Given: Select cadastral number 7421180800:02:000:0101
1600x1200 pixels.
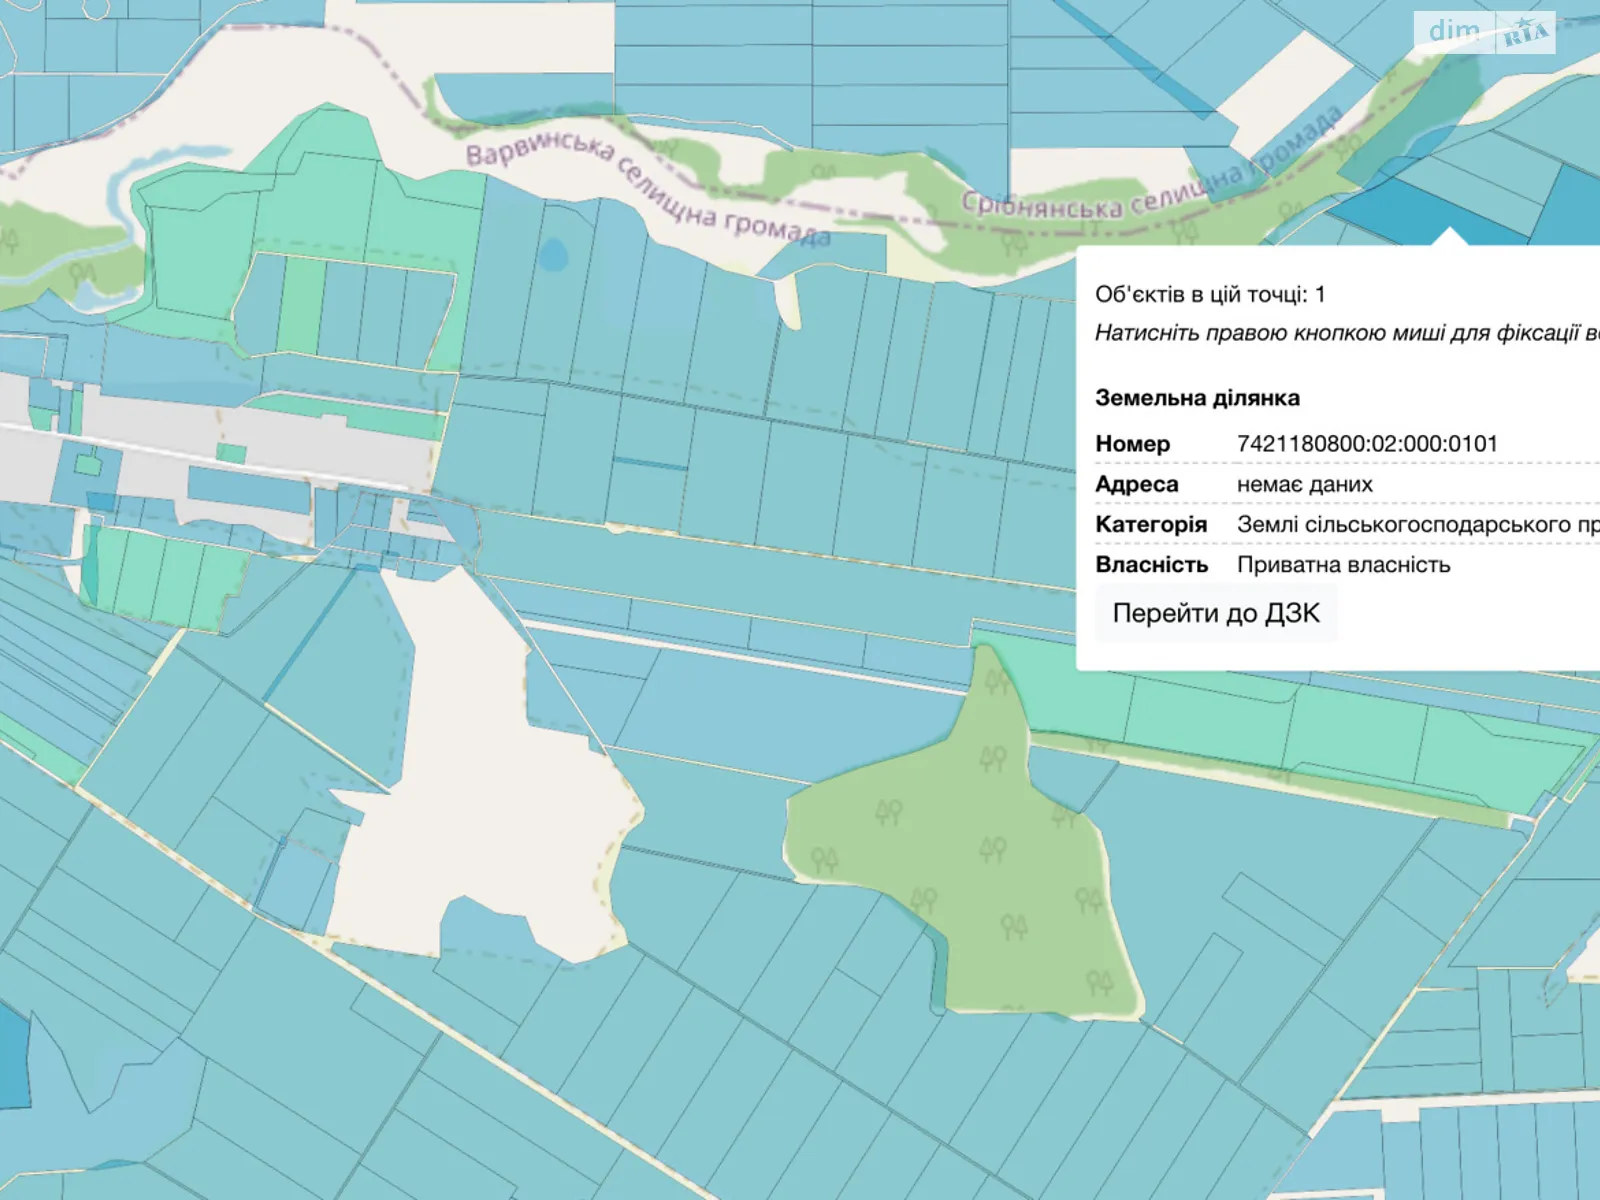Looking at the screenshot, I should tap(1367, 444).
